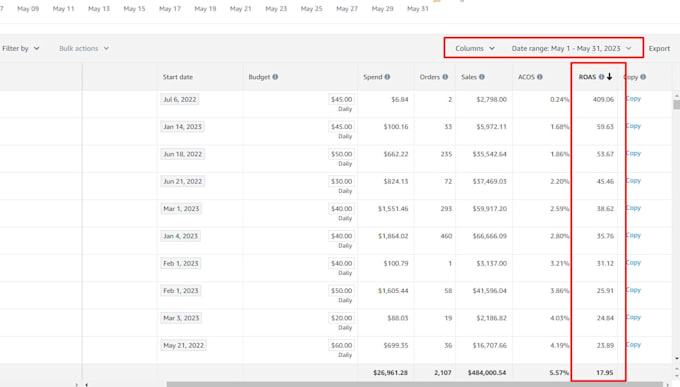Copy the campaign with ROAS 409.06
Image resolution: width=680 pixels, height=387 pixels.
pyautogui.click(x=634, y=98)
